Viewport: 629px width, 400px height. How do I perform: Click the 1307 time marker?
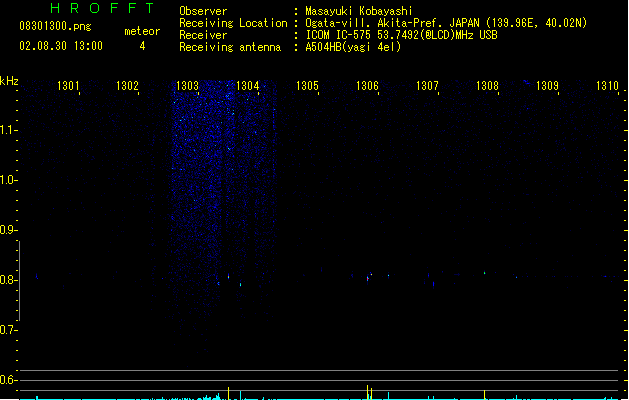tap(427, 86)
